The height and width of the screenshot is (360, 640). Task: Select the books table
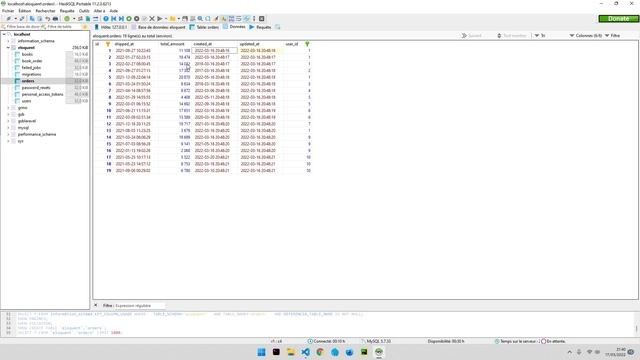point(27,54)
